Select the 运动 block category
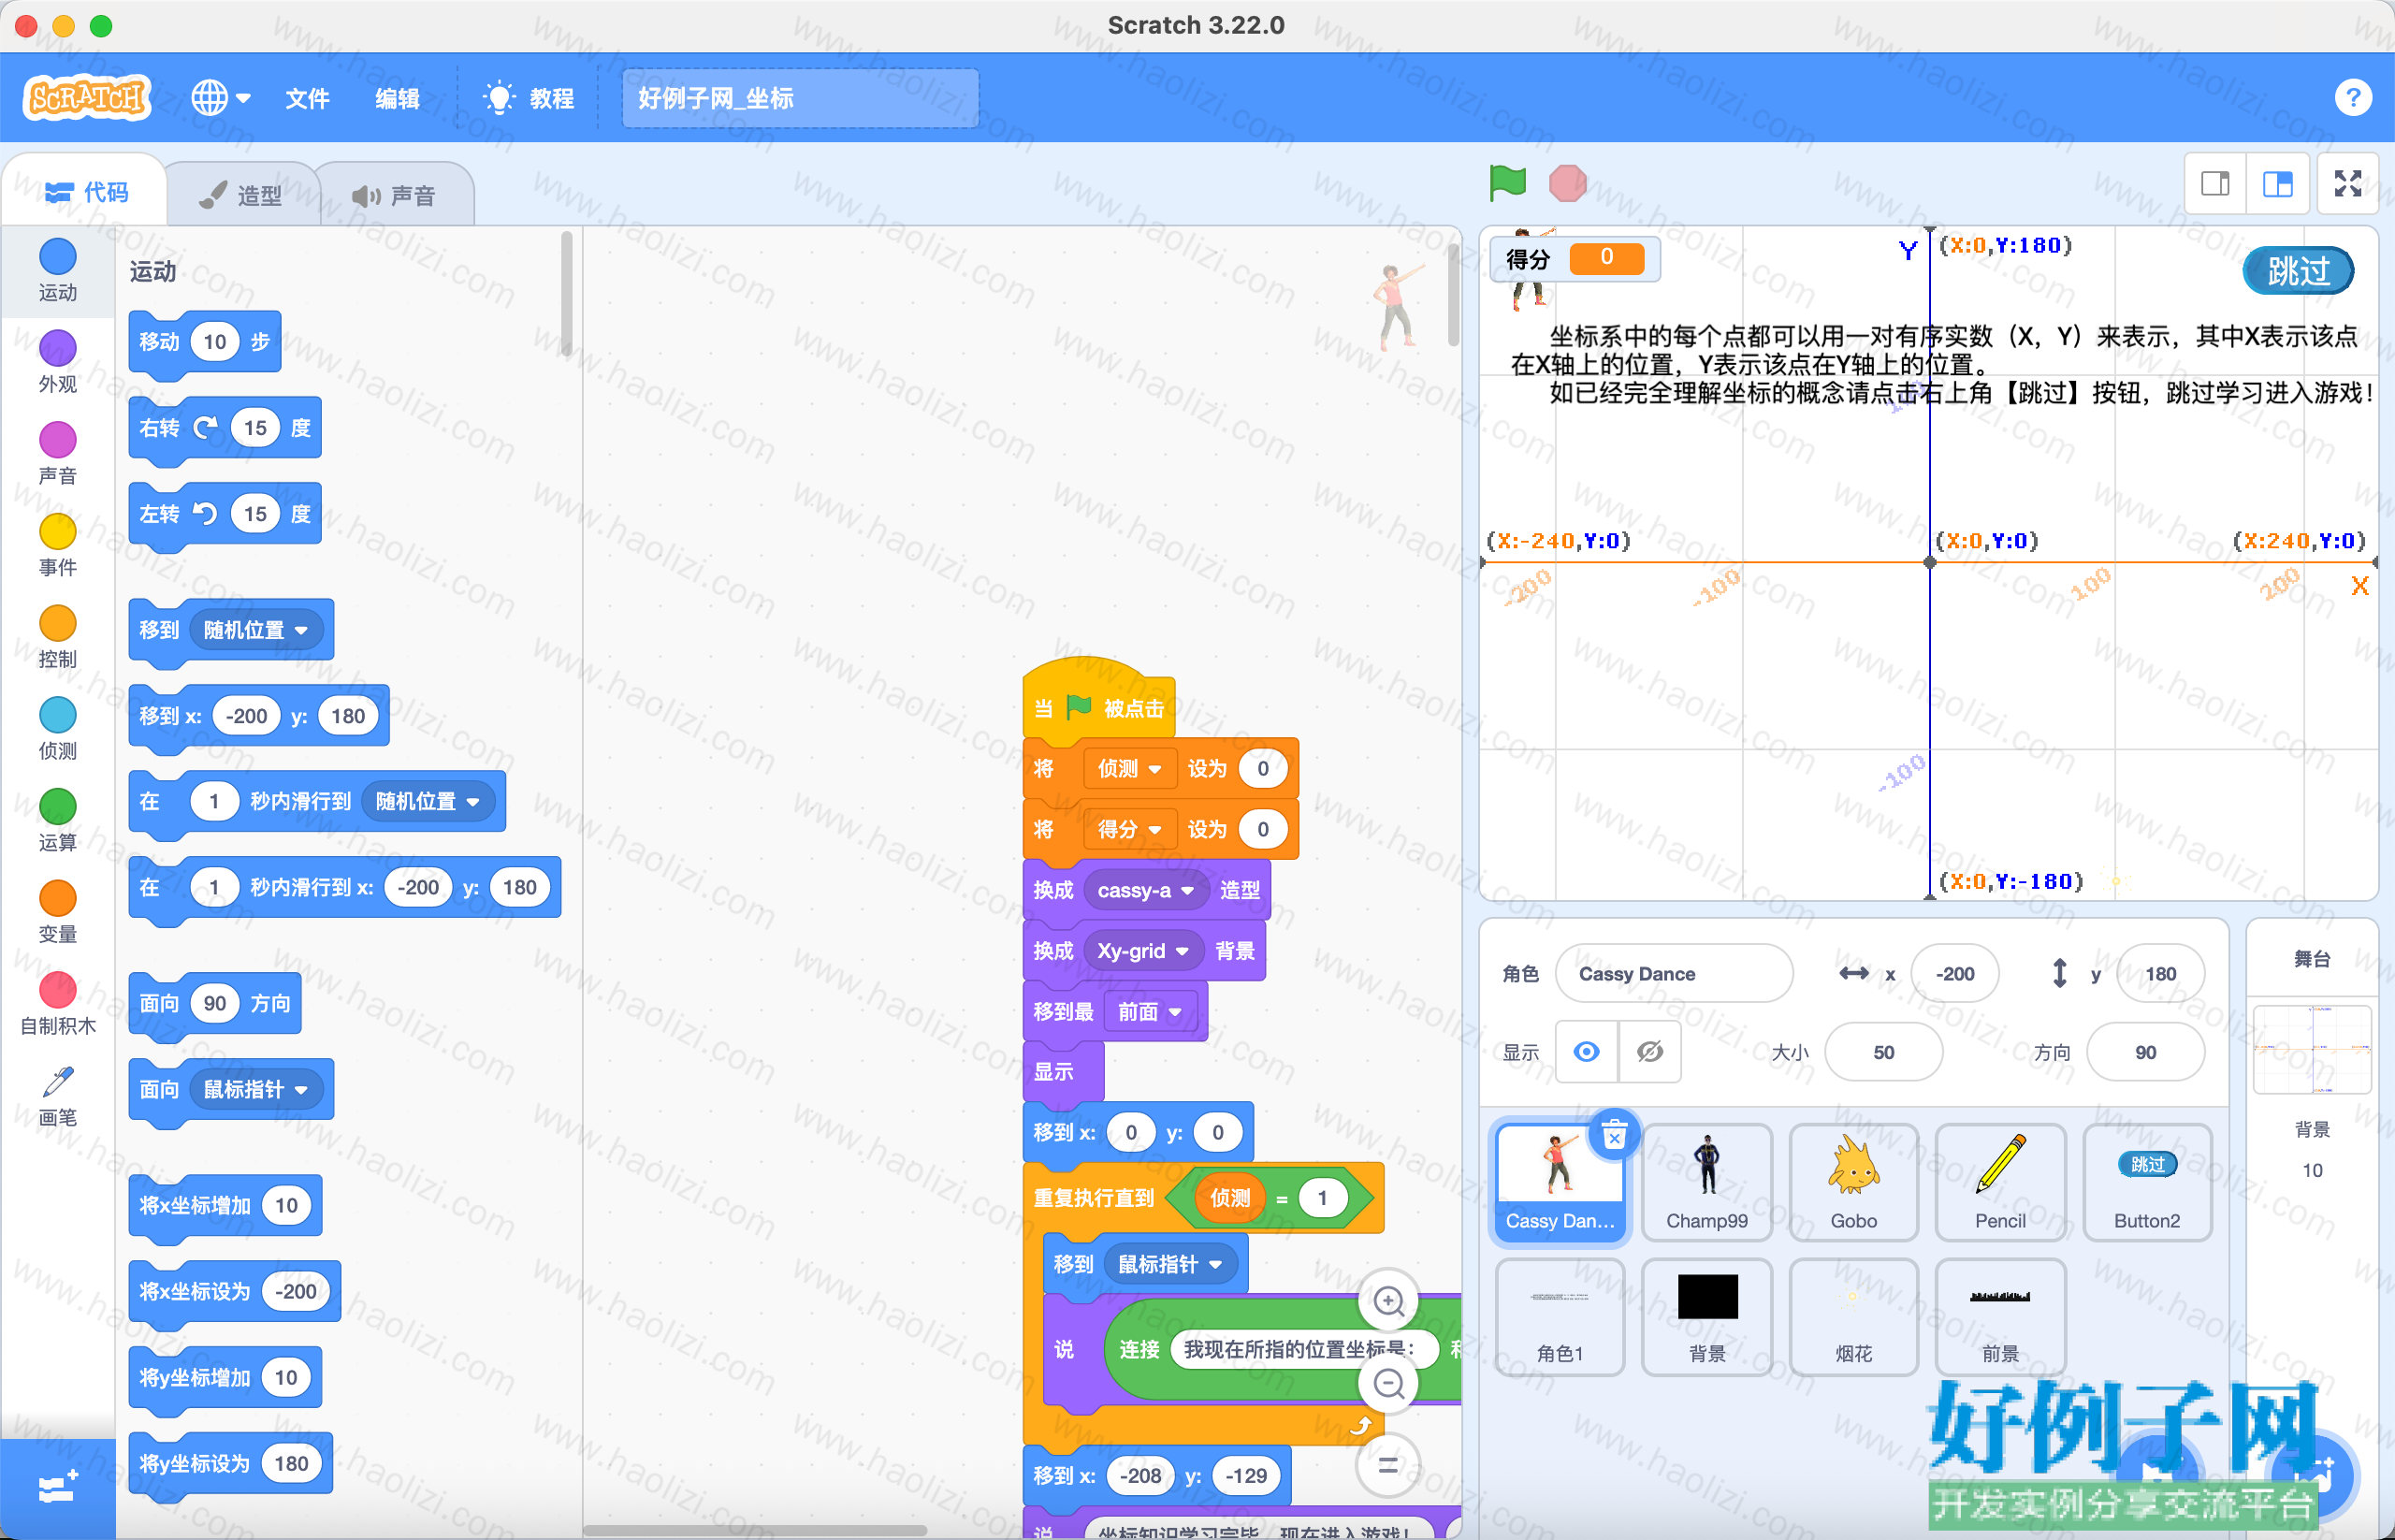2395x1540 pixels. pos(58,270)
